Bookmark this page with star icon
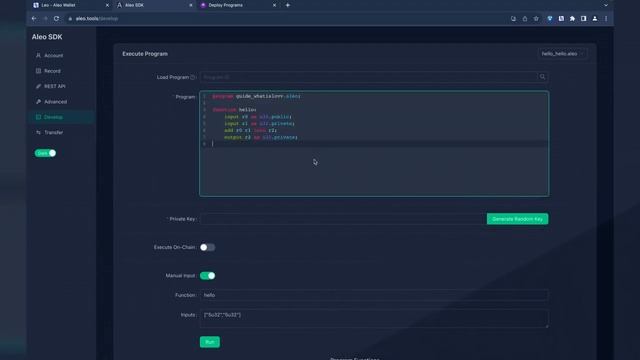 click(536, 19)
